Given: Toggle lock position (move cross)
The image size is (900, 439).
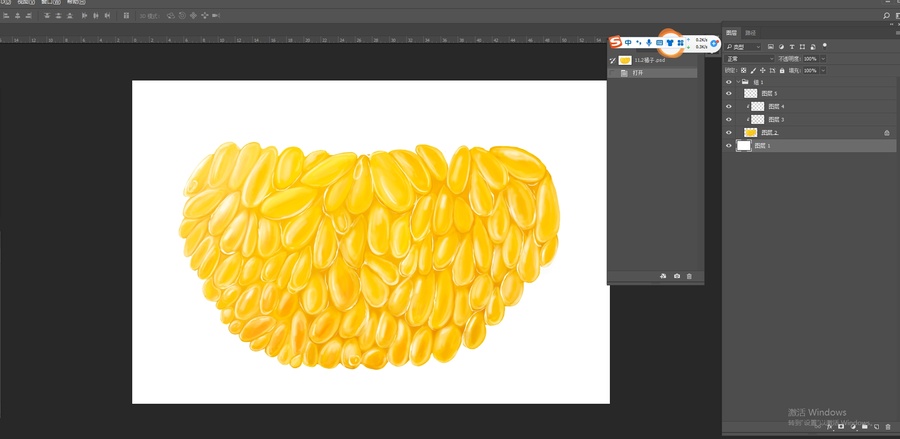Looking at the screenshot, I should tap(763, 70).
